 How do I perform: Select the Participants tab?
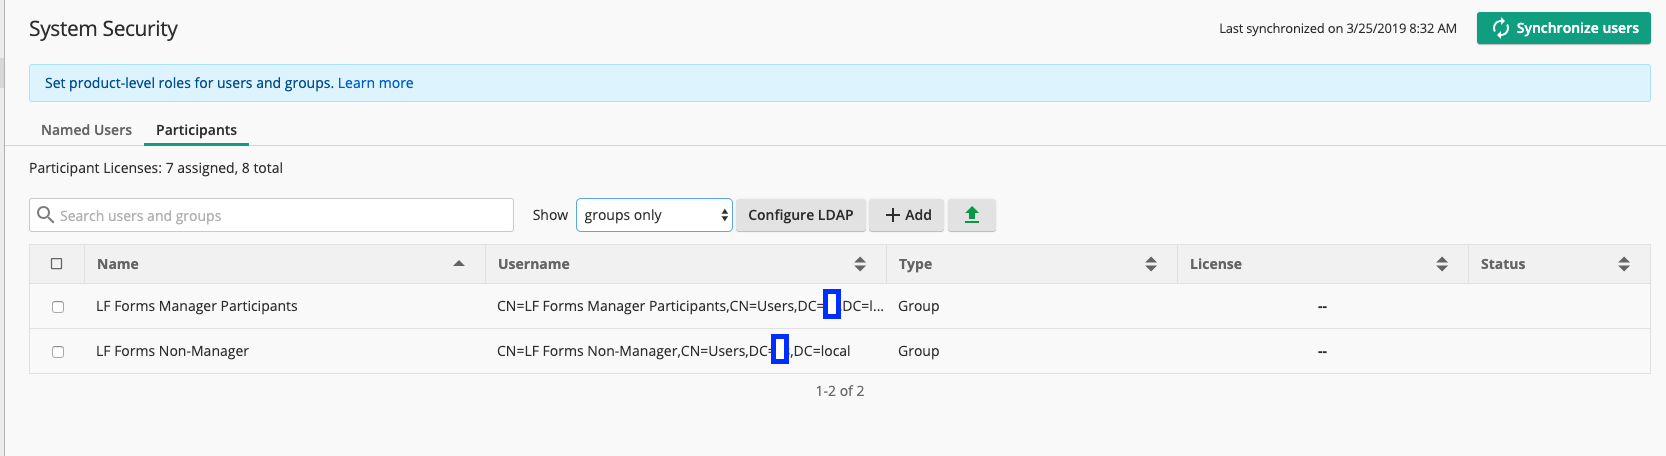coord(196,130)
